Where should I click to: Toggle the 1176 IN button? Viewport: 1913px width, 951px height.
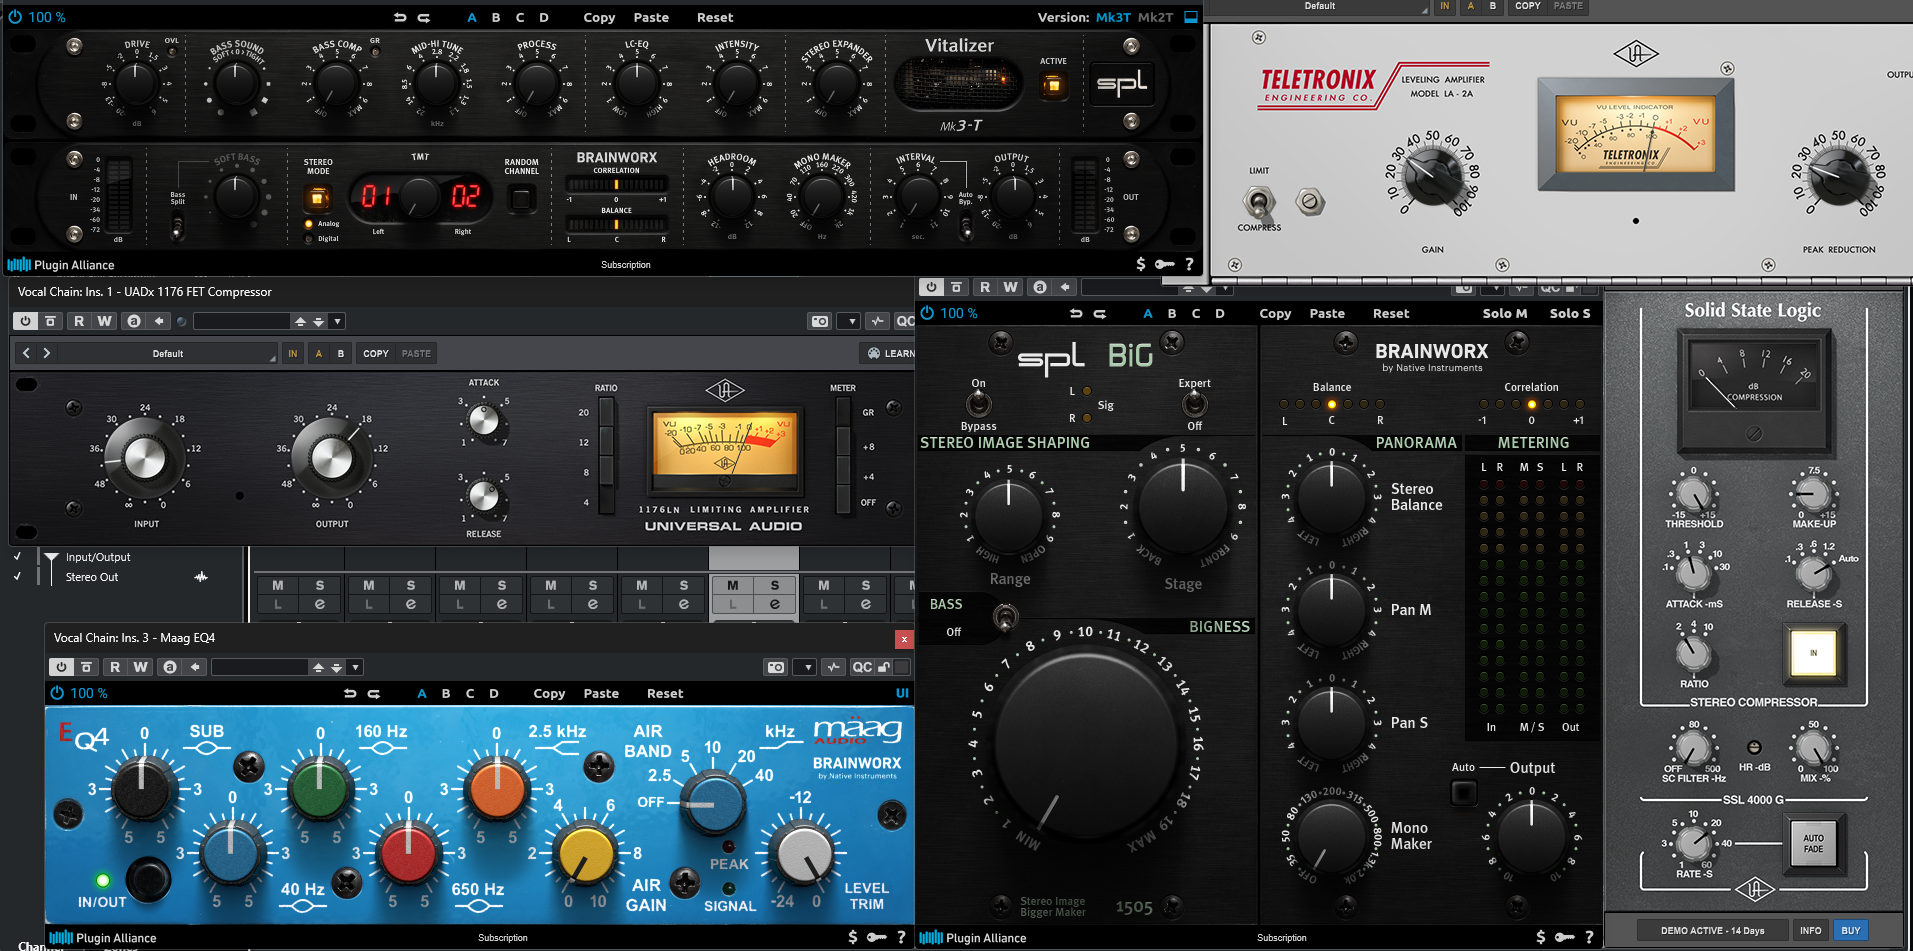[x=293, y=353]
